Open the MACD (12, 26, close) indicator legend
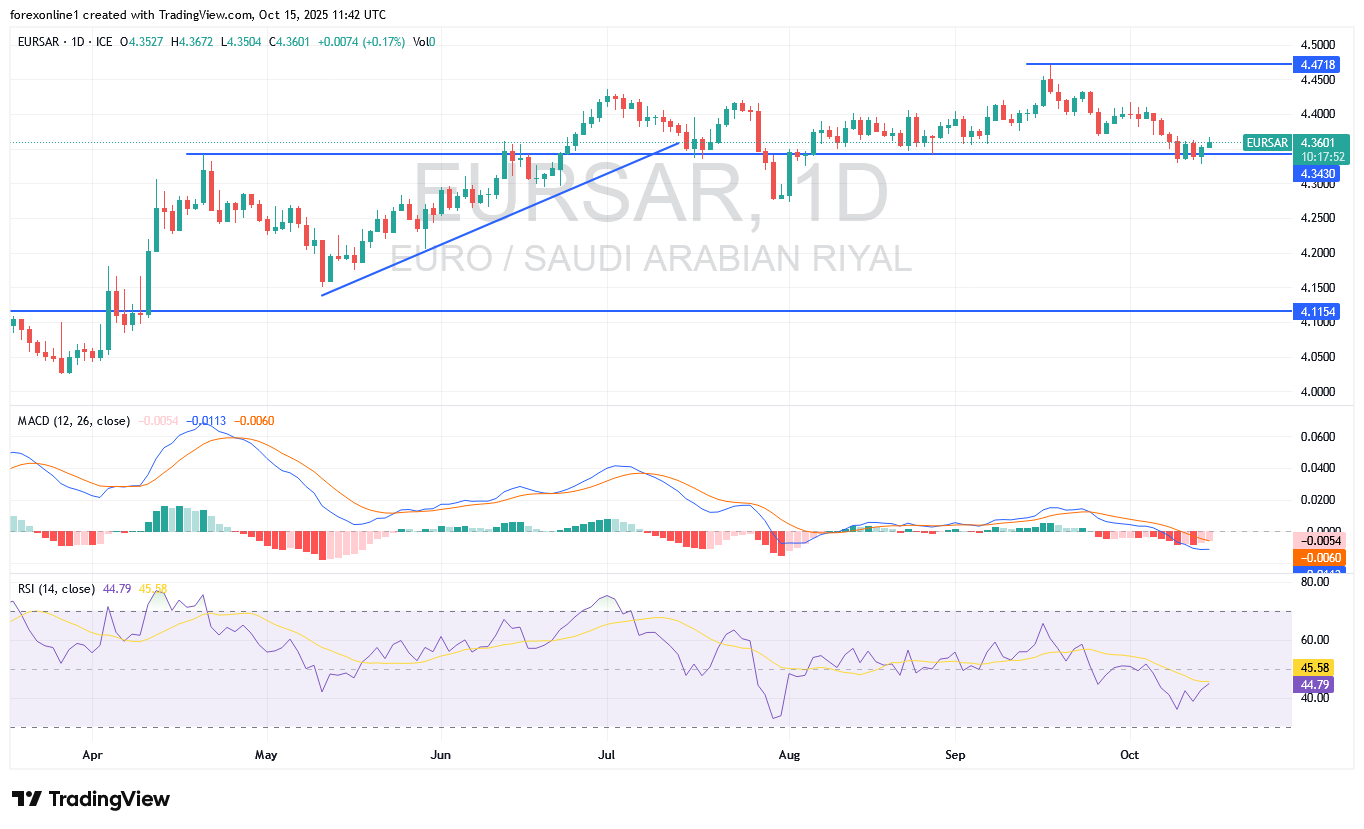The image size is (1364, 829). pyautogui.click(x=74, y=421)
